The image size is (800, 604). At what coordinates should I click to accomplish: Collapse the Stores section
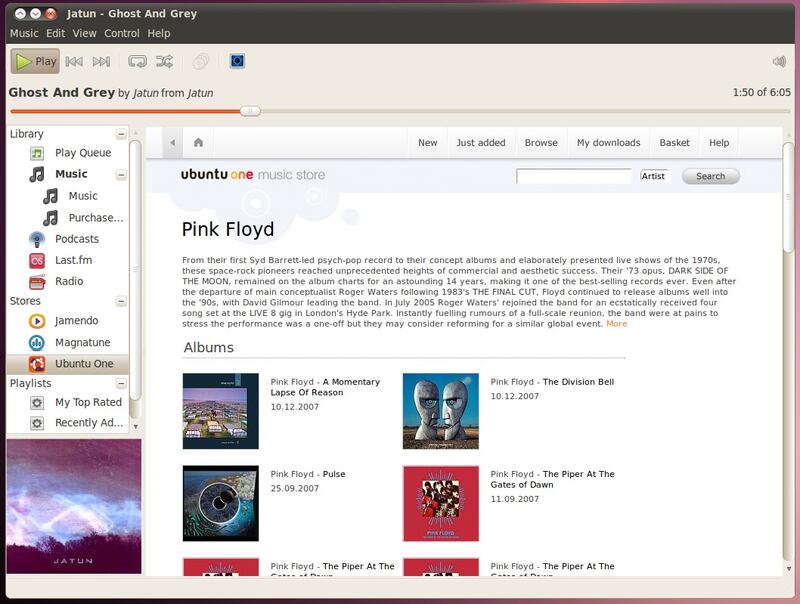pyautogui.click(x=121, y=301)
